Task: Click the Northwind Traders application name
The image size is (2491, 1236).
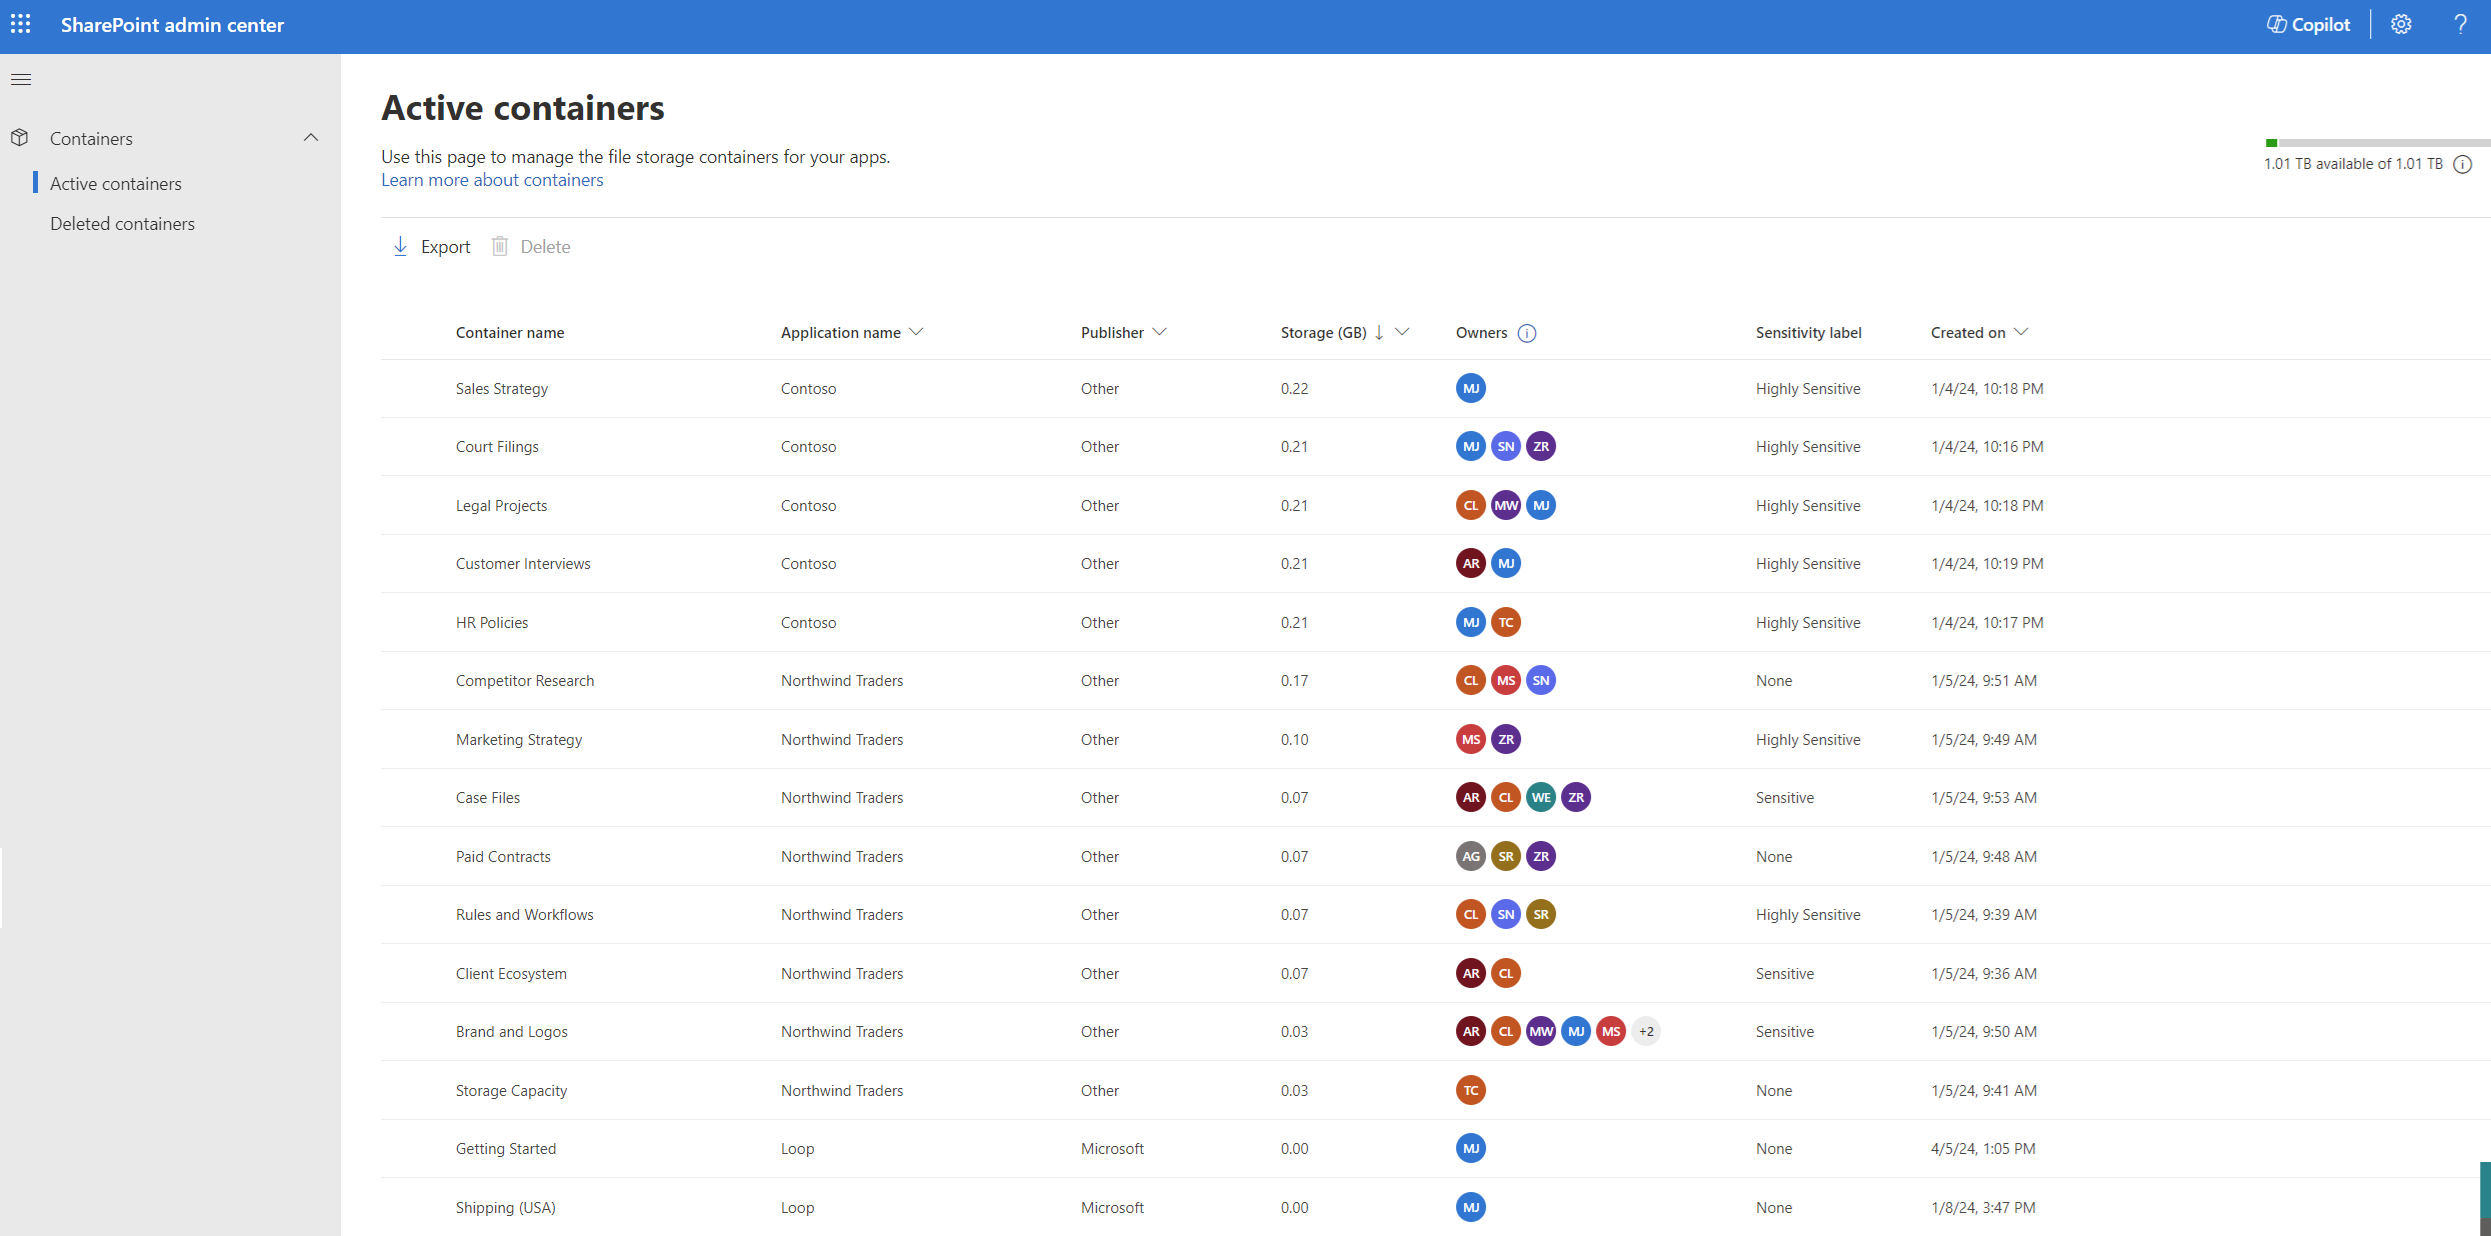Action: tap(842, 680)
